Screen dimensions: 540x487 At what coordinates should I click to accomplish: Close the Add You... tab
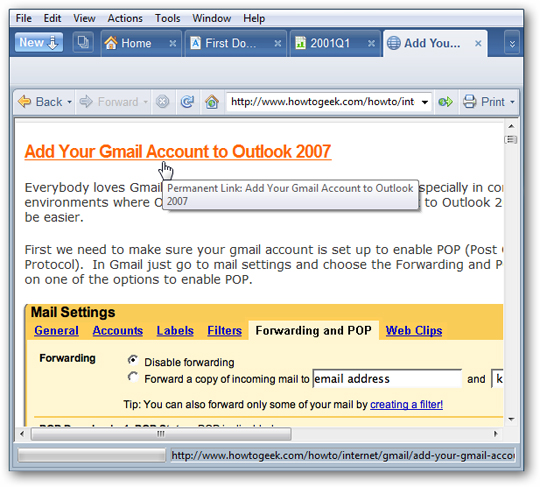[478, 43]
